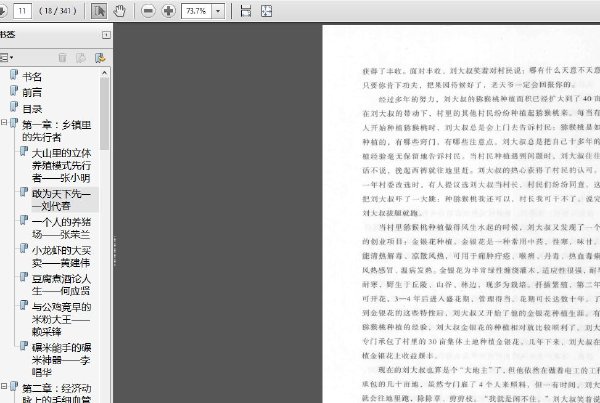This screenshot has width=600, height=403.
Task: Fit one full page to window
Action: (x=266, y=11)
